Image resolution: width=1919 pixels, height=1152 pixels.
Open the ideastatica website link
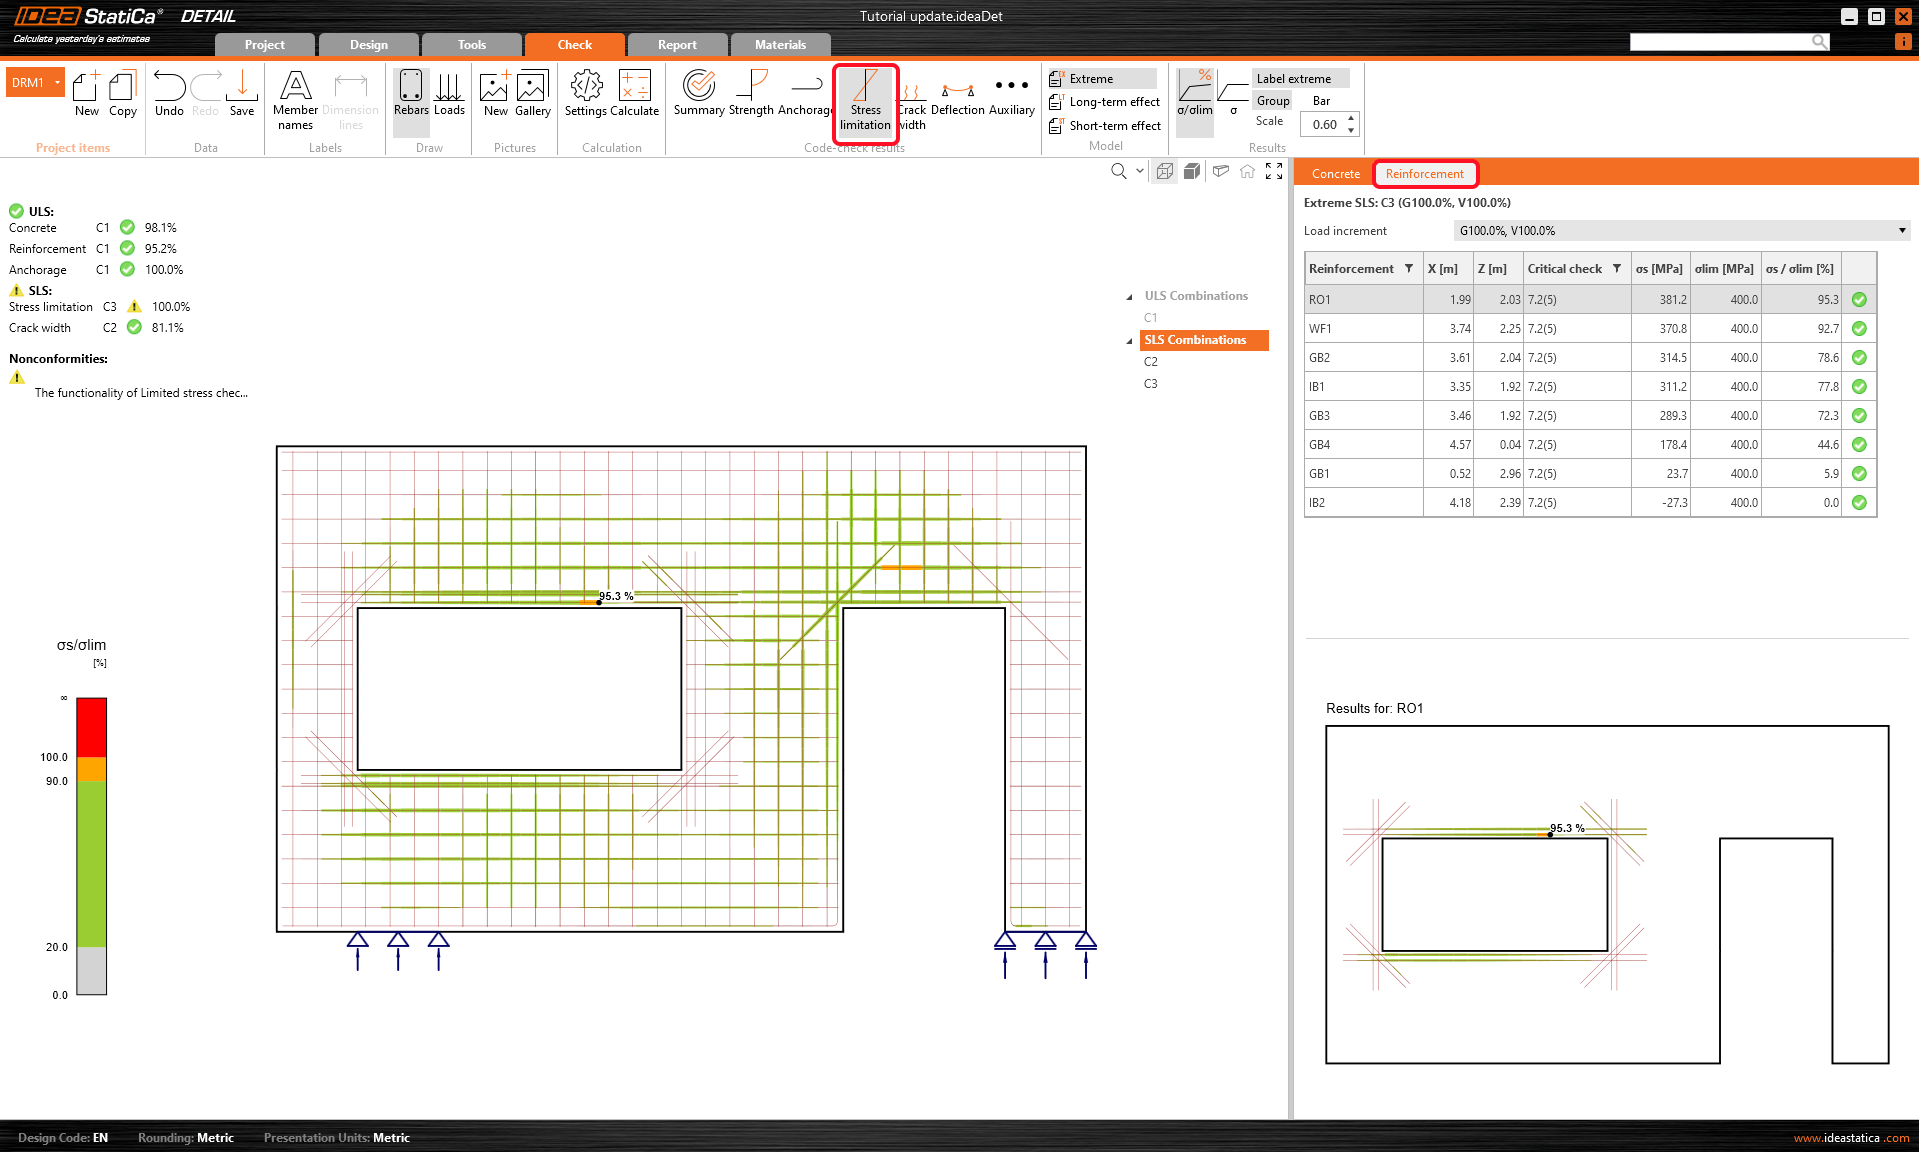click(1851, 1138)
